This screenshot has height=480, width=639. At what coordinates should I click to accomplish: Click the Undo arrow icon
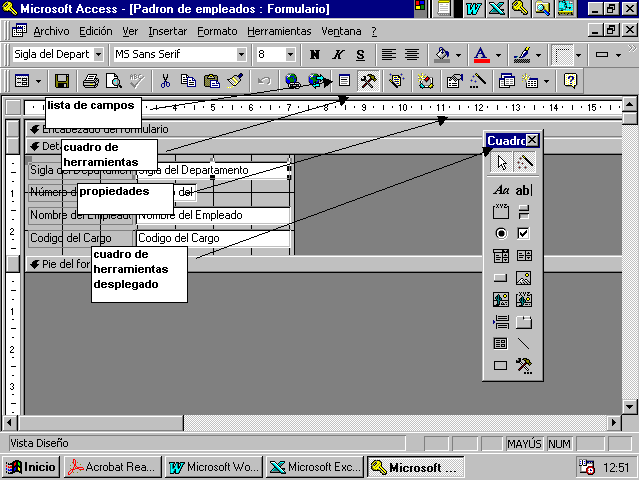point(264,81)
